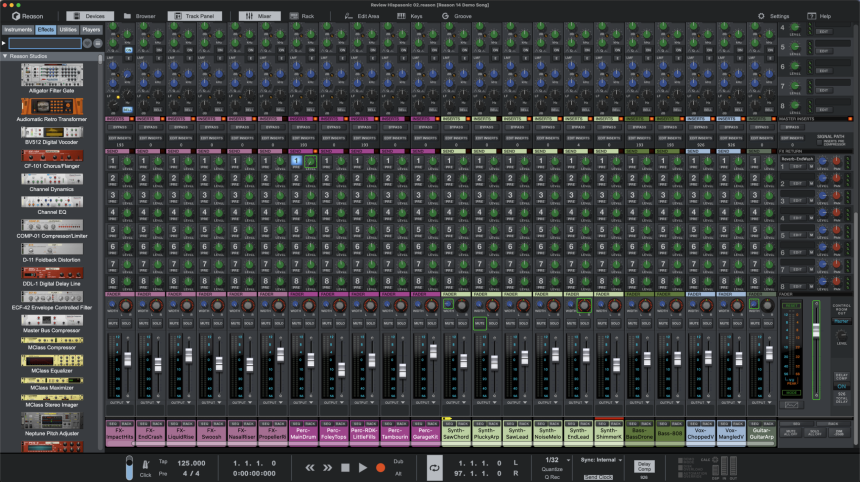Open the Output dropdown of FX-ImpactHits channel
The image size is (860, 482).
(120, 402)
